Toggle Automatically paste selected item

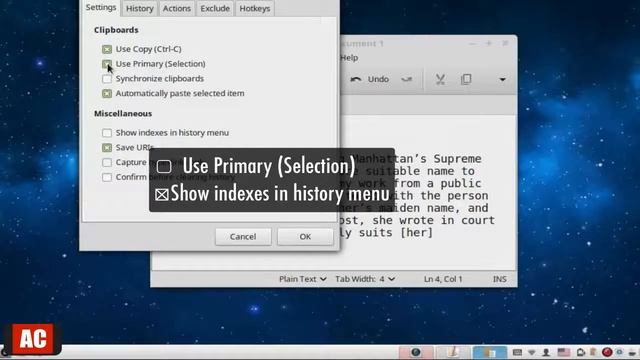pos(107,93)
